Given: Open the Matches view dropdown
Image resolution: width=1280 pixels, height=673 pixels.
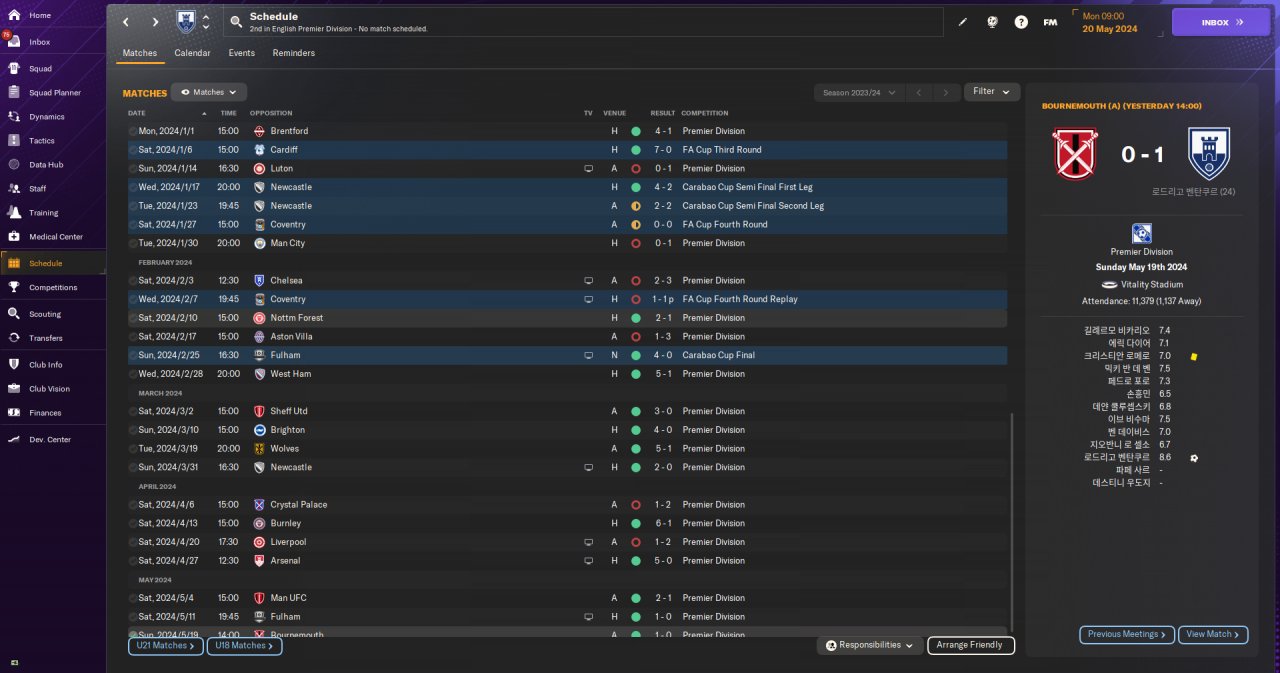Looking at the screenshot, I should (x=209, y=92).
